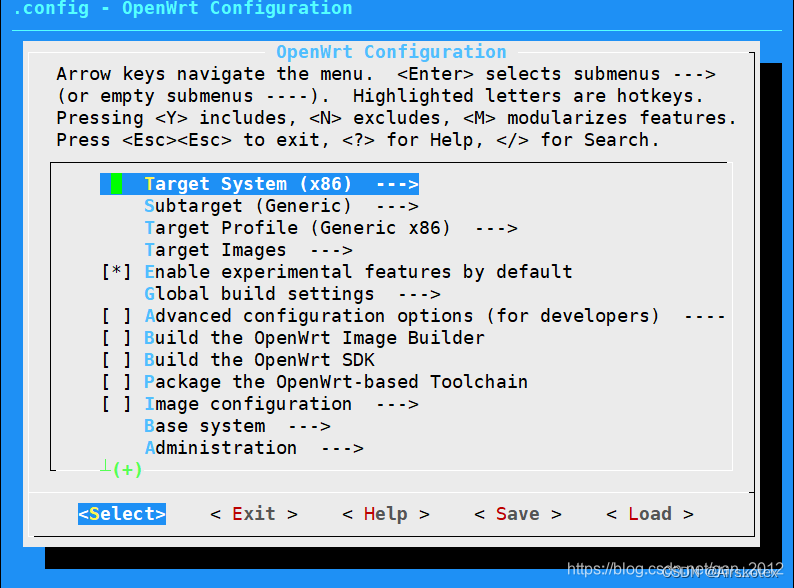Enable Build the OpenWrt SDK option
This screenshot has height=588, width=794.
(x=116, y=360)
